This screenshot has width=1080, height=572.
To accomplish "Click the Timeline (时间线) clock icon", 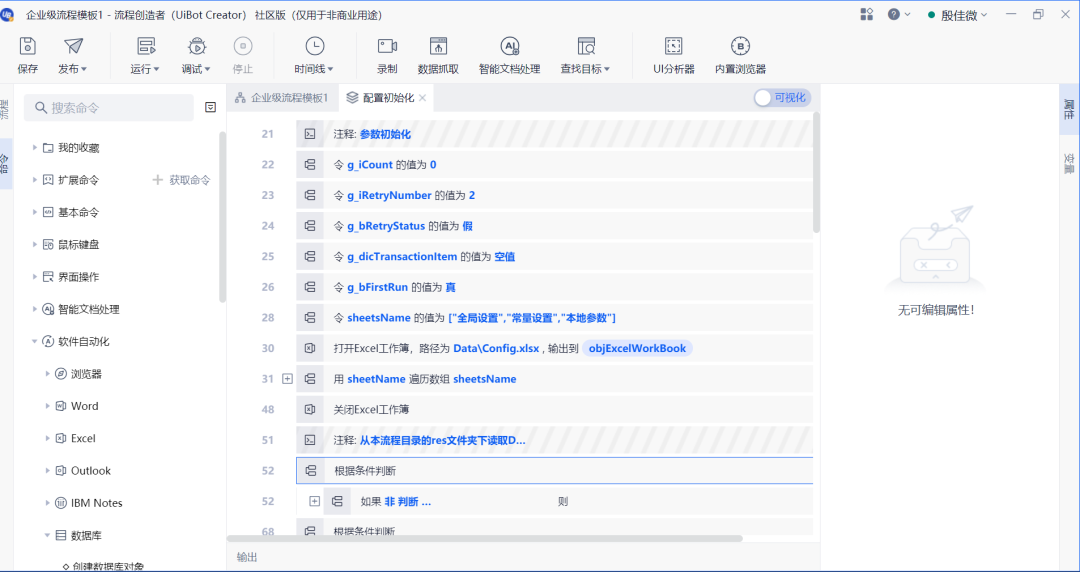I will (x=315, y=46).
